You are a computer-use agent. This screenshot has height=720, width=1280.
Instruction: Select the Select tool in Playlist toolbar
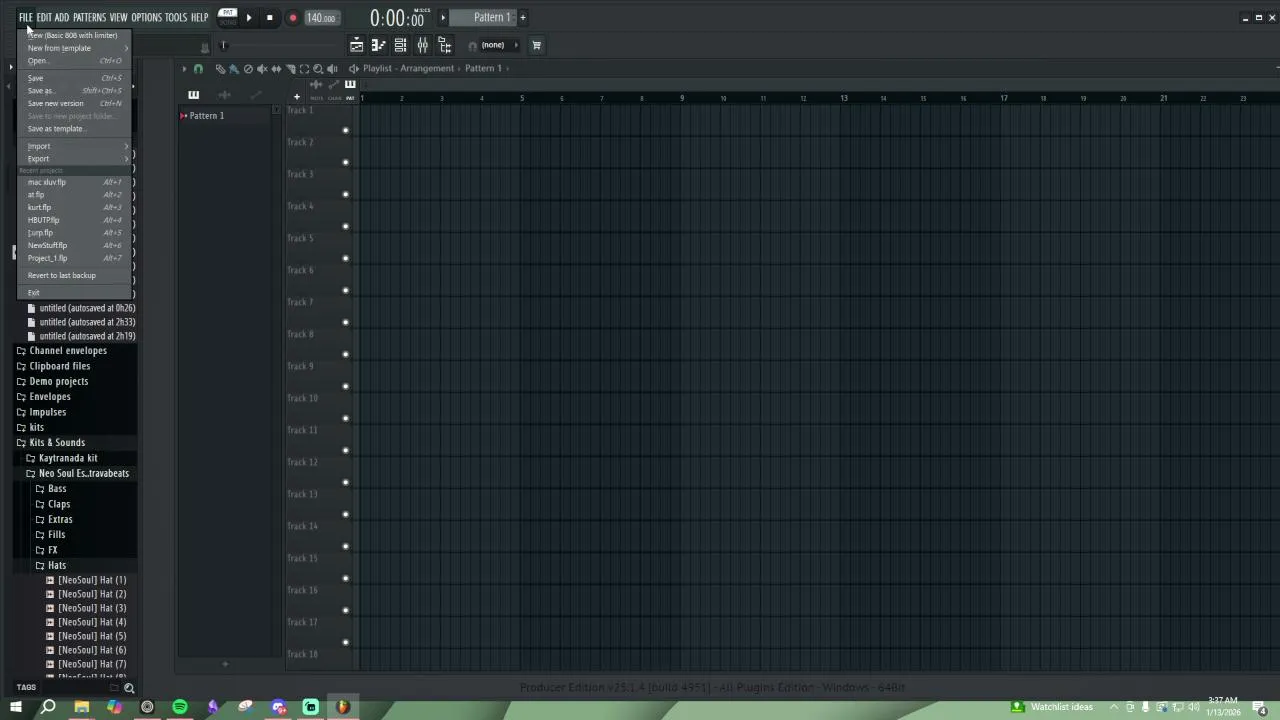click(304, 69)
